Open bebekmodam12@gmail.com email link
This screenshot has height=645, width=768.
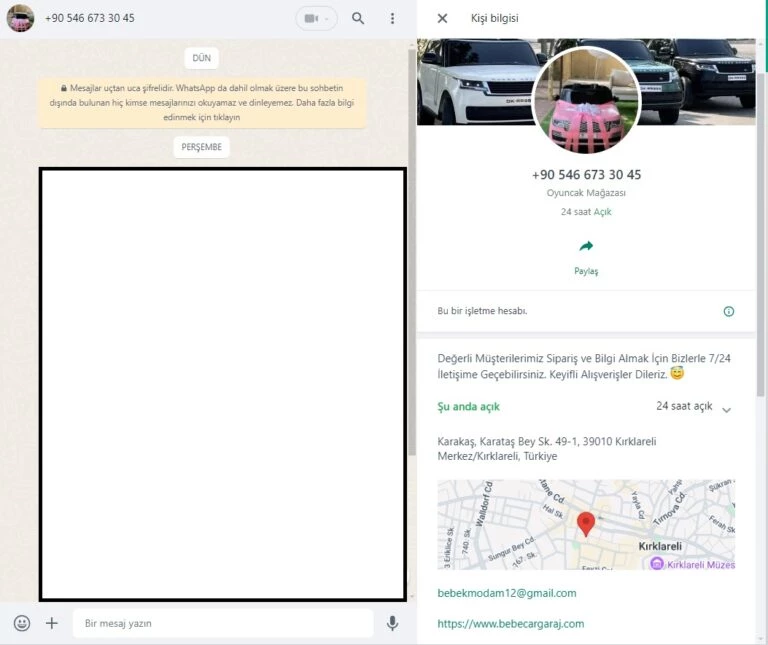(x=507, y=593)
